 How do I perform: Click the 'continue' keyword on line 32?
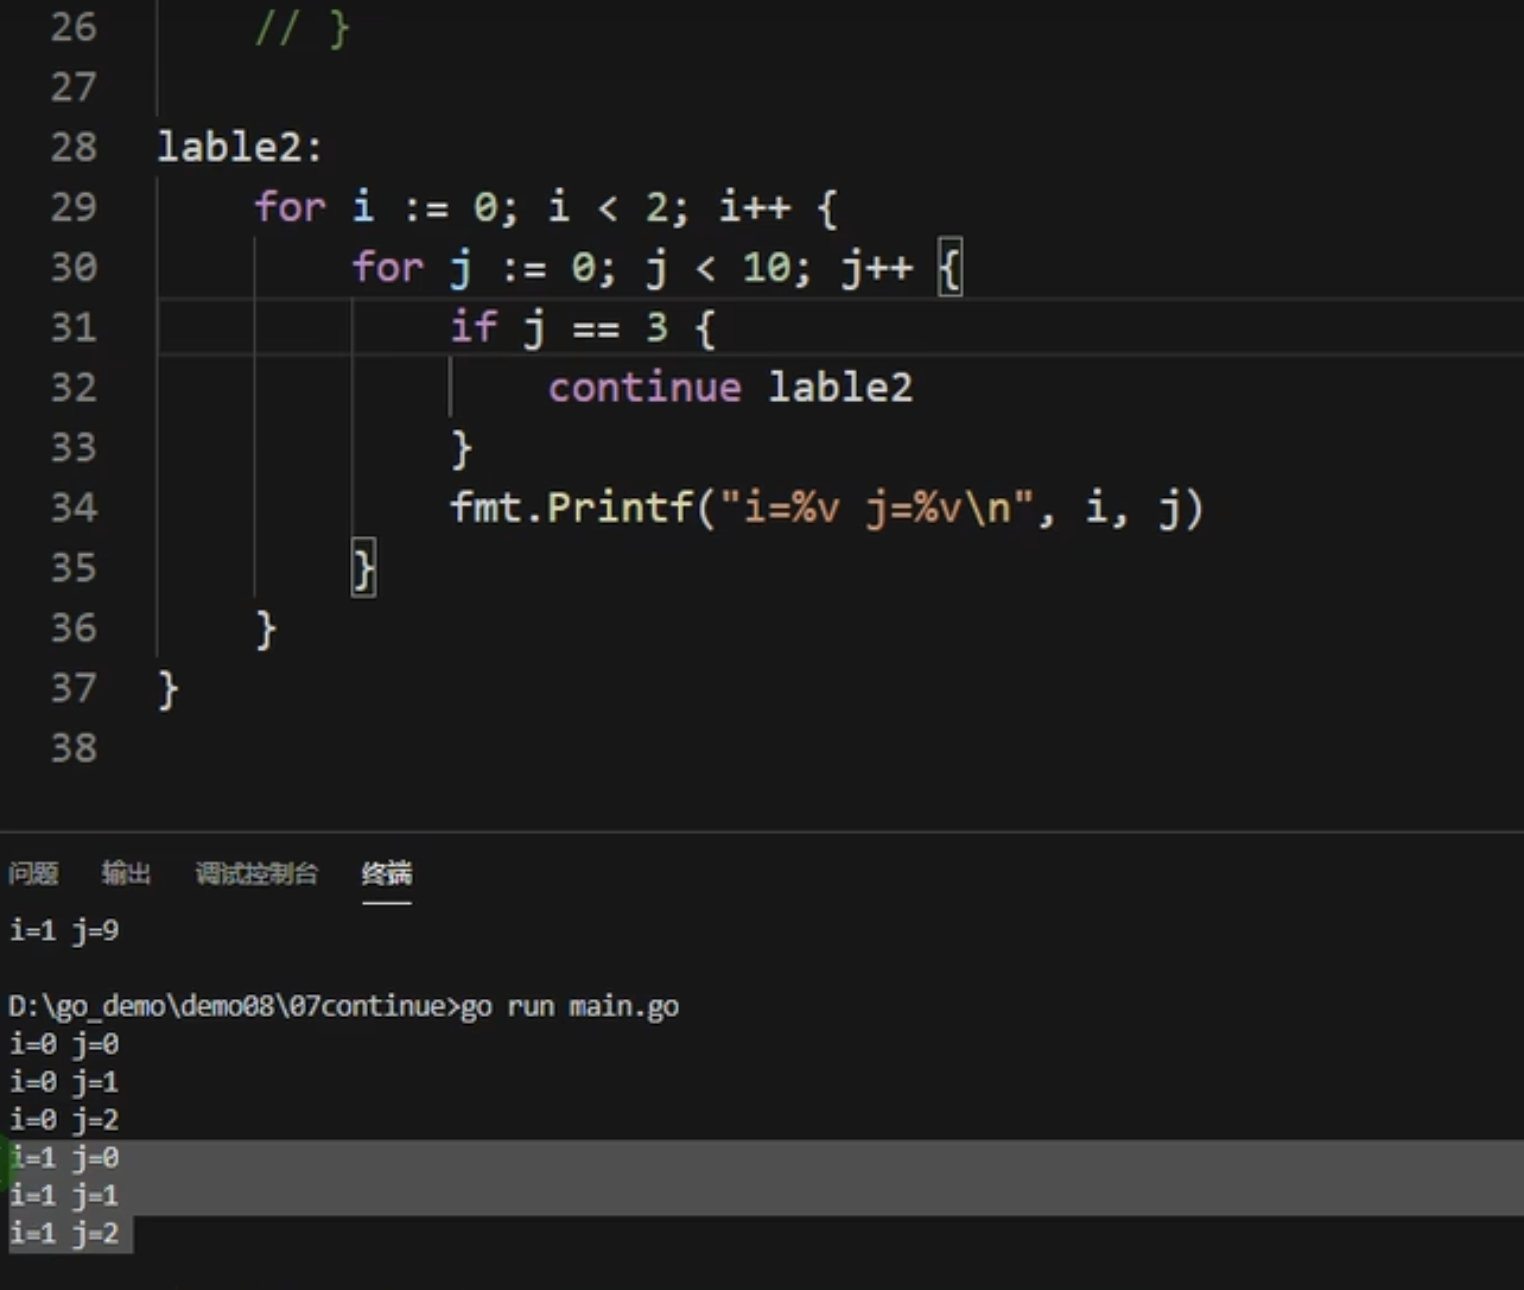(645, 388)
